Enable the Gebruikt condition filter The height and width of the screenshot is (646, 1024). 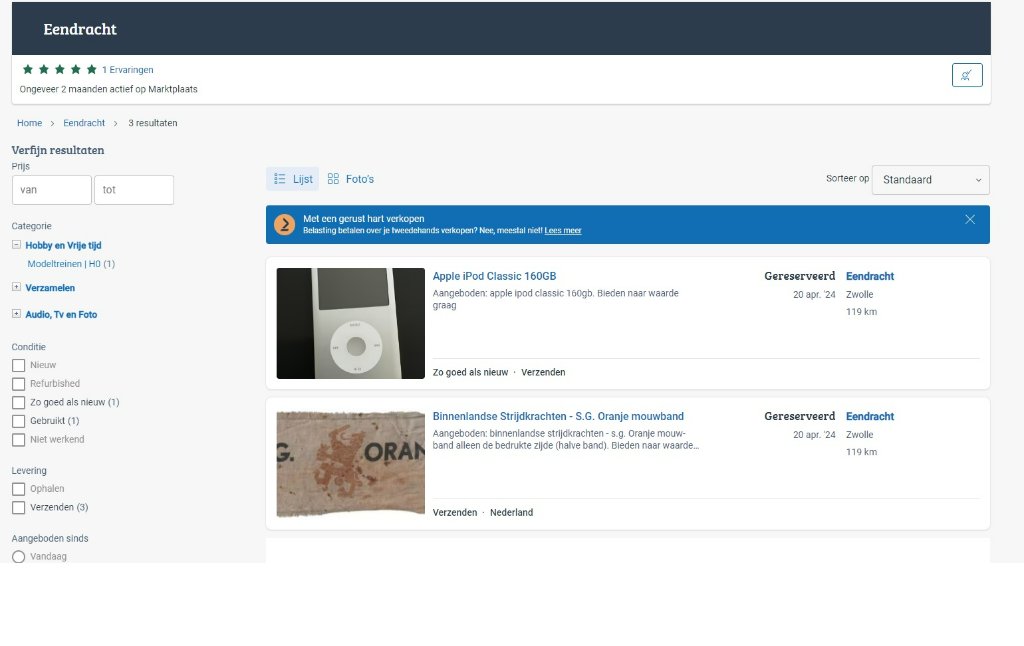pyautogui.click(x=18, y=421)
